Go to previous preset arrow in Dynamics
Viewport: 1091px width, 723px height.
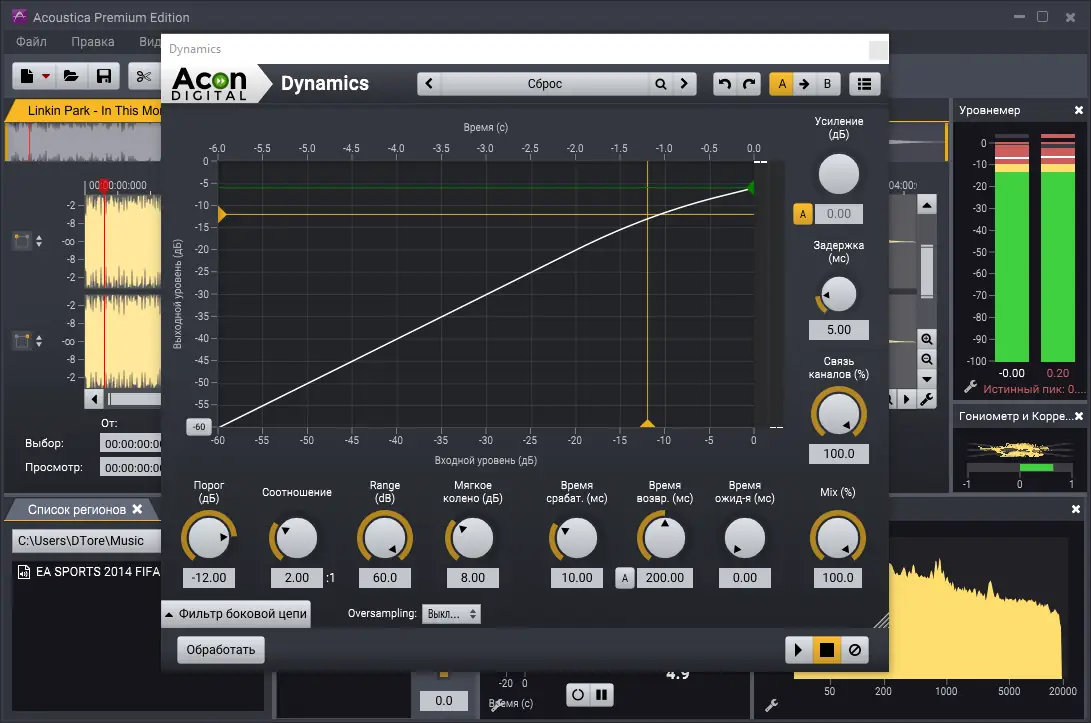click(x=429, y=84)
